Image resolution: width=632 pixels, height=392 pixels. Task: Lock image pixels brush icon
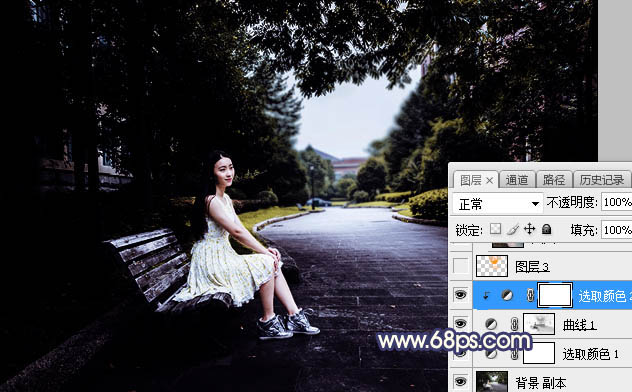point(513,229)
